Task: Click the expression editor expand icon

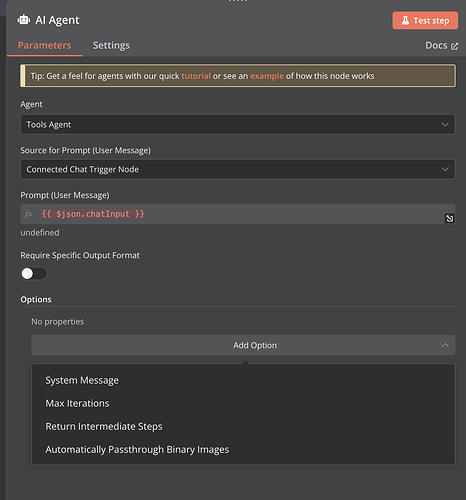Action: pyautogui.click(x=450, y=218)
